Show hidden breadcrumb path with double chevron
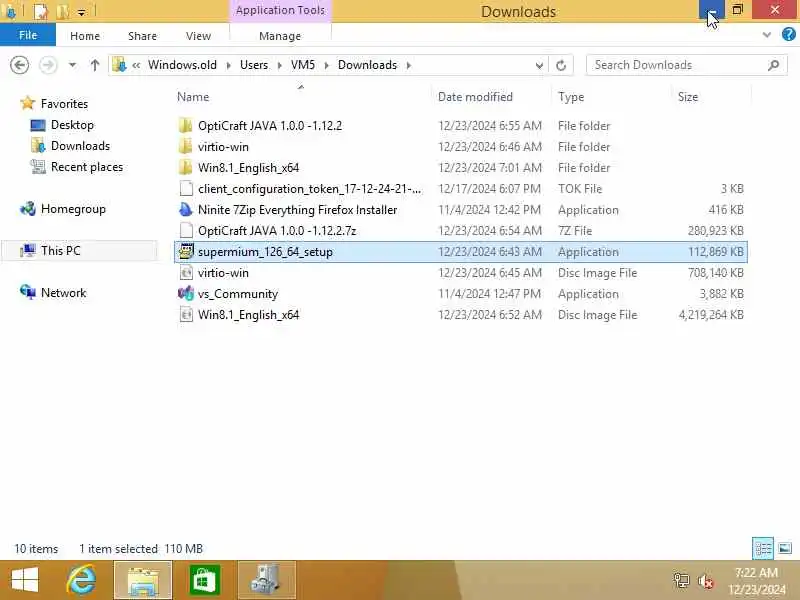The width and height of the screenshot is (800, 600). pyautogui.click(x=136, y=65)
